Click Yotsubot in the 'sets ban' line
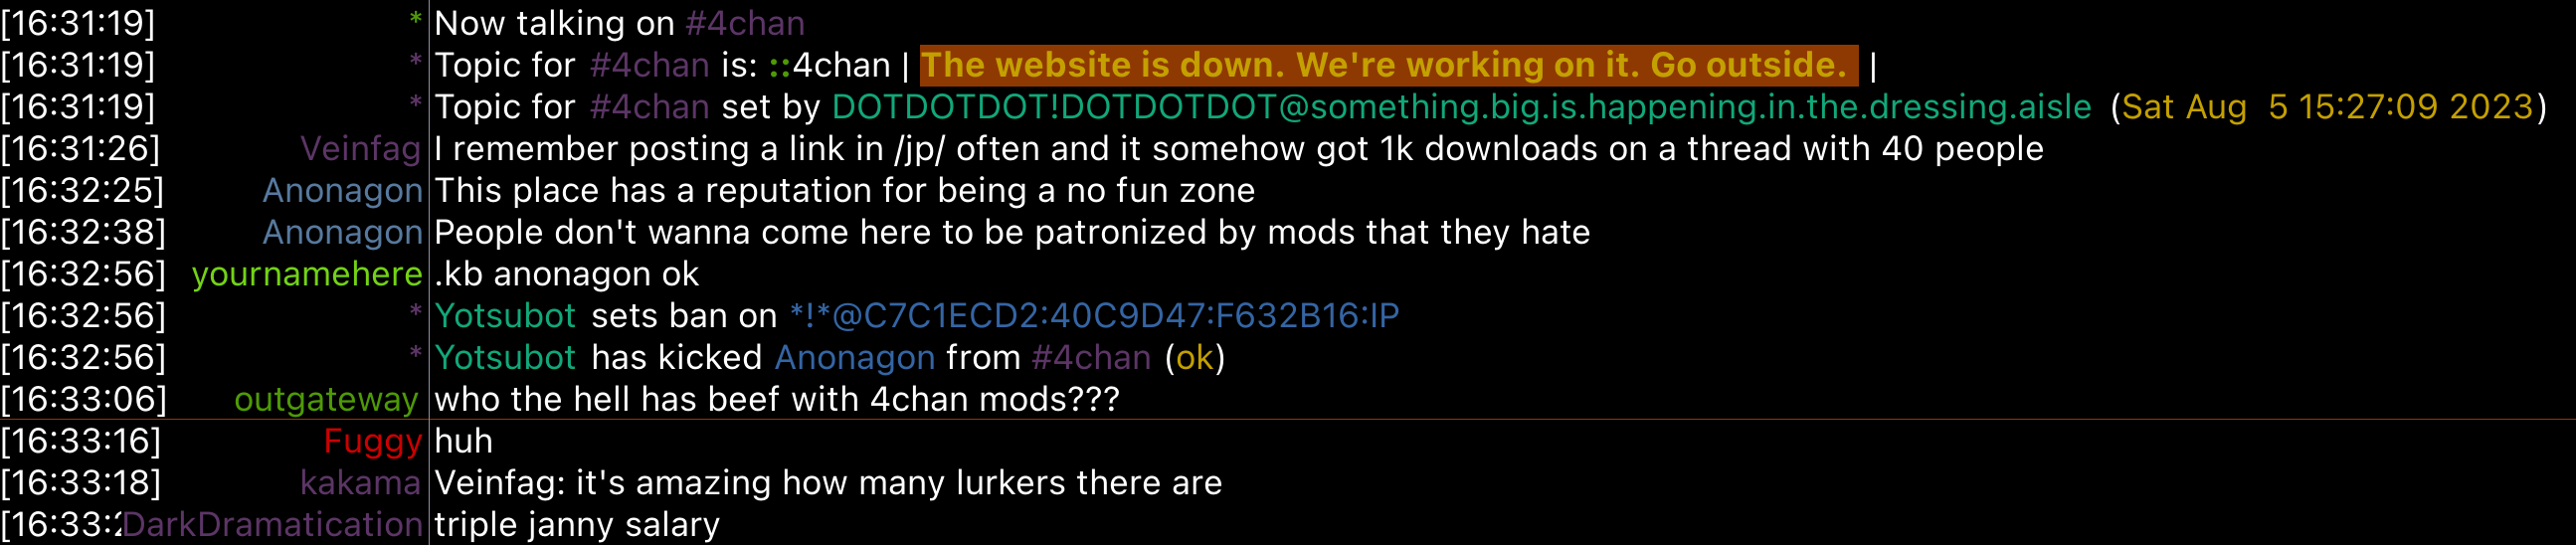The image size is (2576, 545). point(505,316)
